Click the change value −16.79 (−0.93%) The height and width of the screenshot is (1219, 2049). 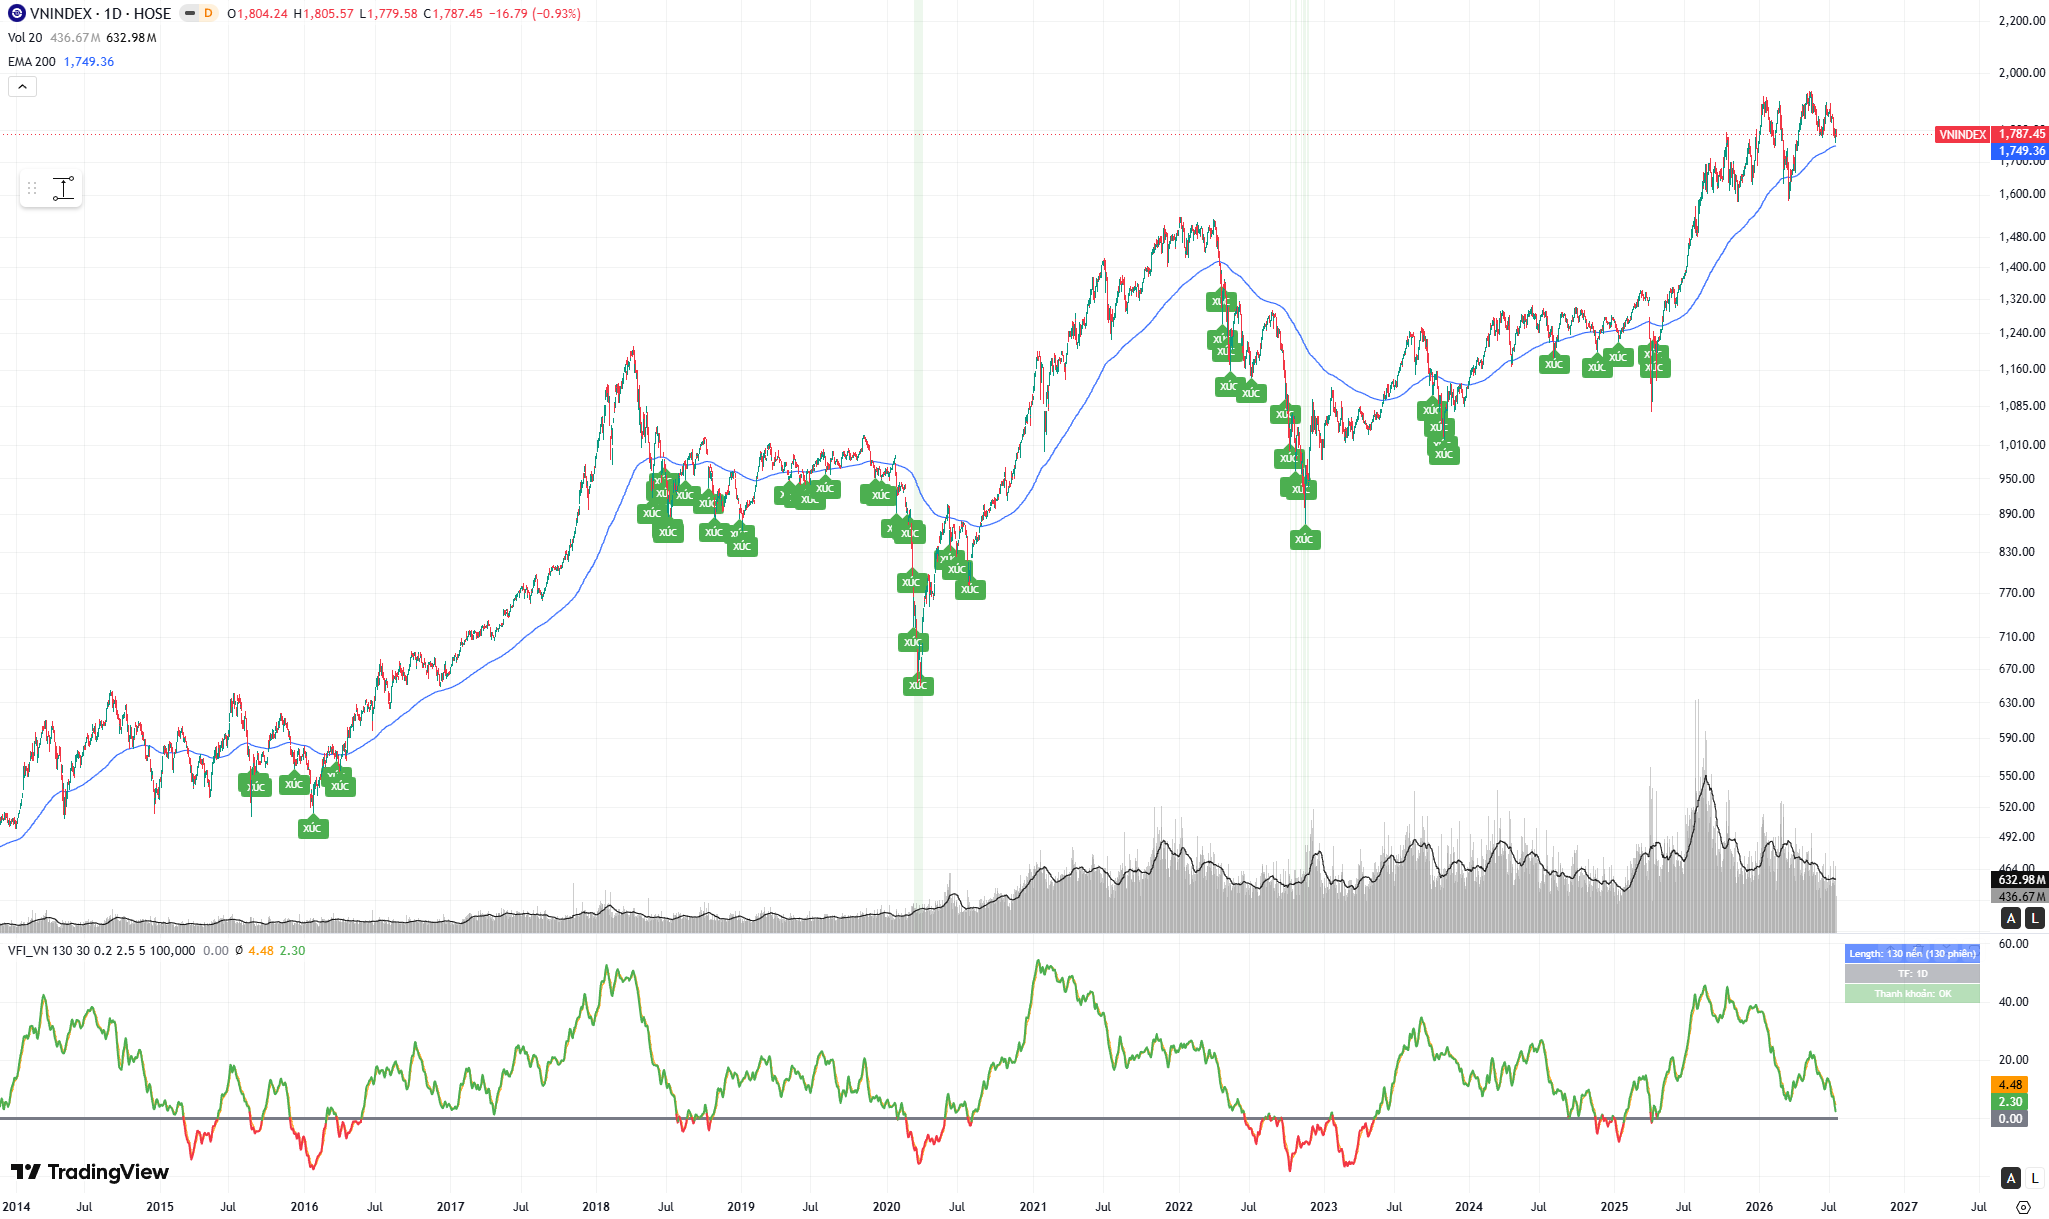(x=535, y=14)
